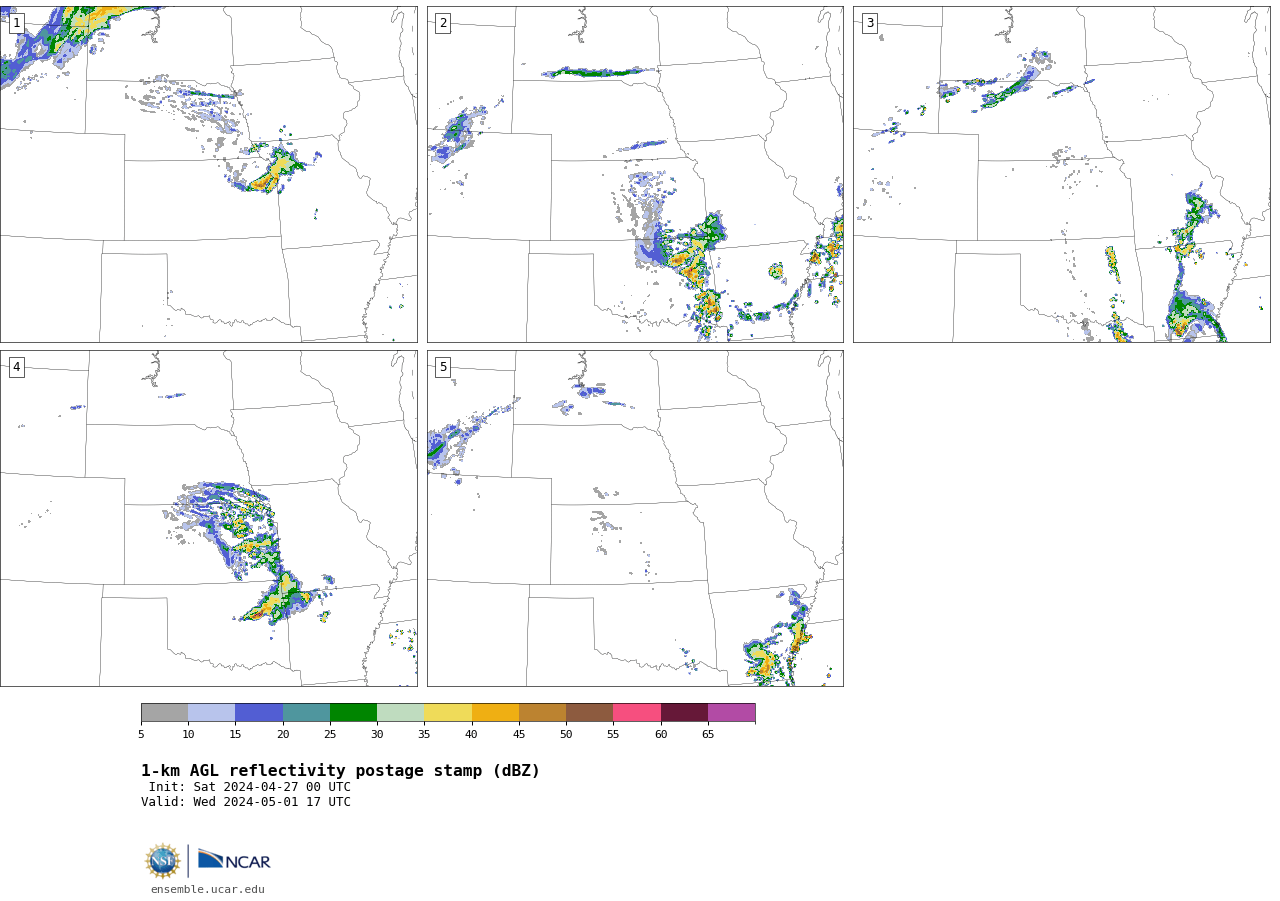
Task: Click the pink 55-60 dBZ swatch
Action: (x=637, y=713)
